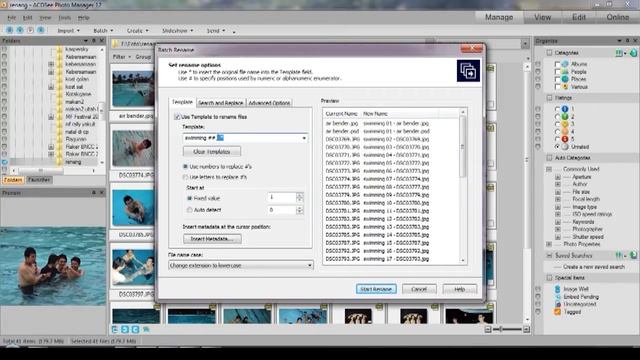Select the Template tab
The image size is (640, 360).
[182, 102]
